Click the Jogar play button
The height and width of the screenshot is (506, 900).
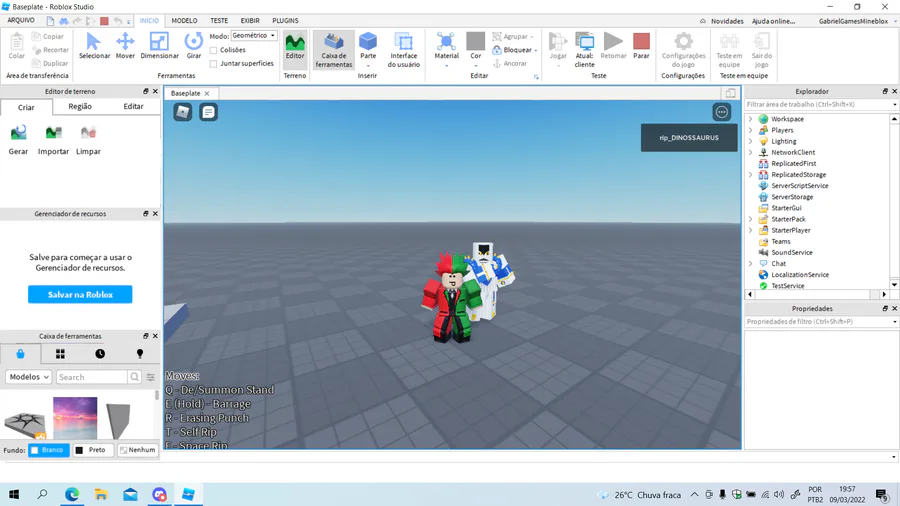click(558, 46)
